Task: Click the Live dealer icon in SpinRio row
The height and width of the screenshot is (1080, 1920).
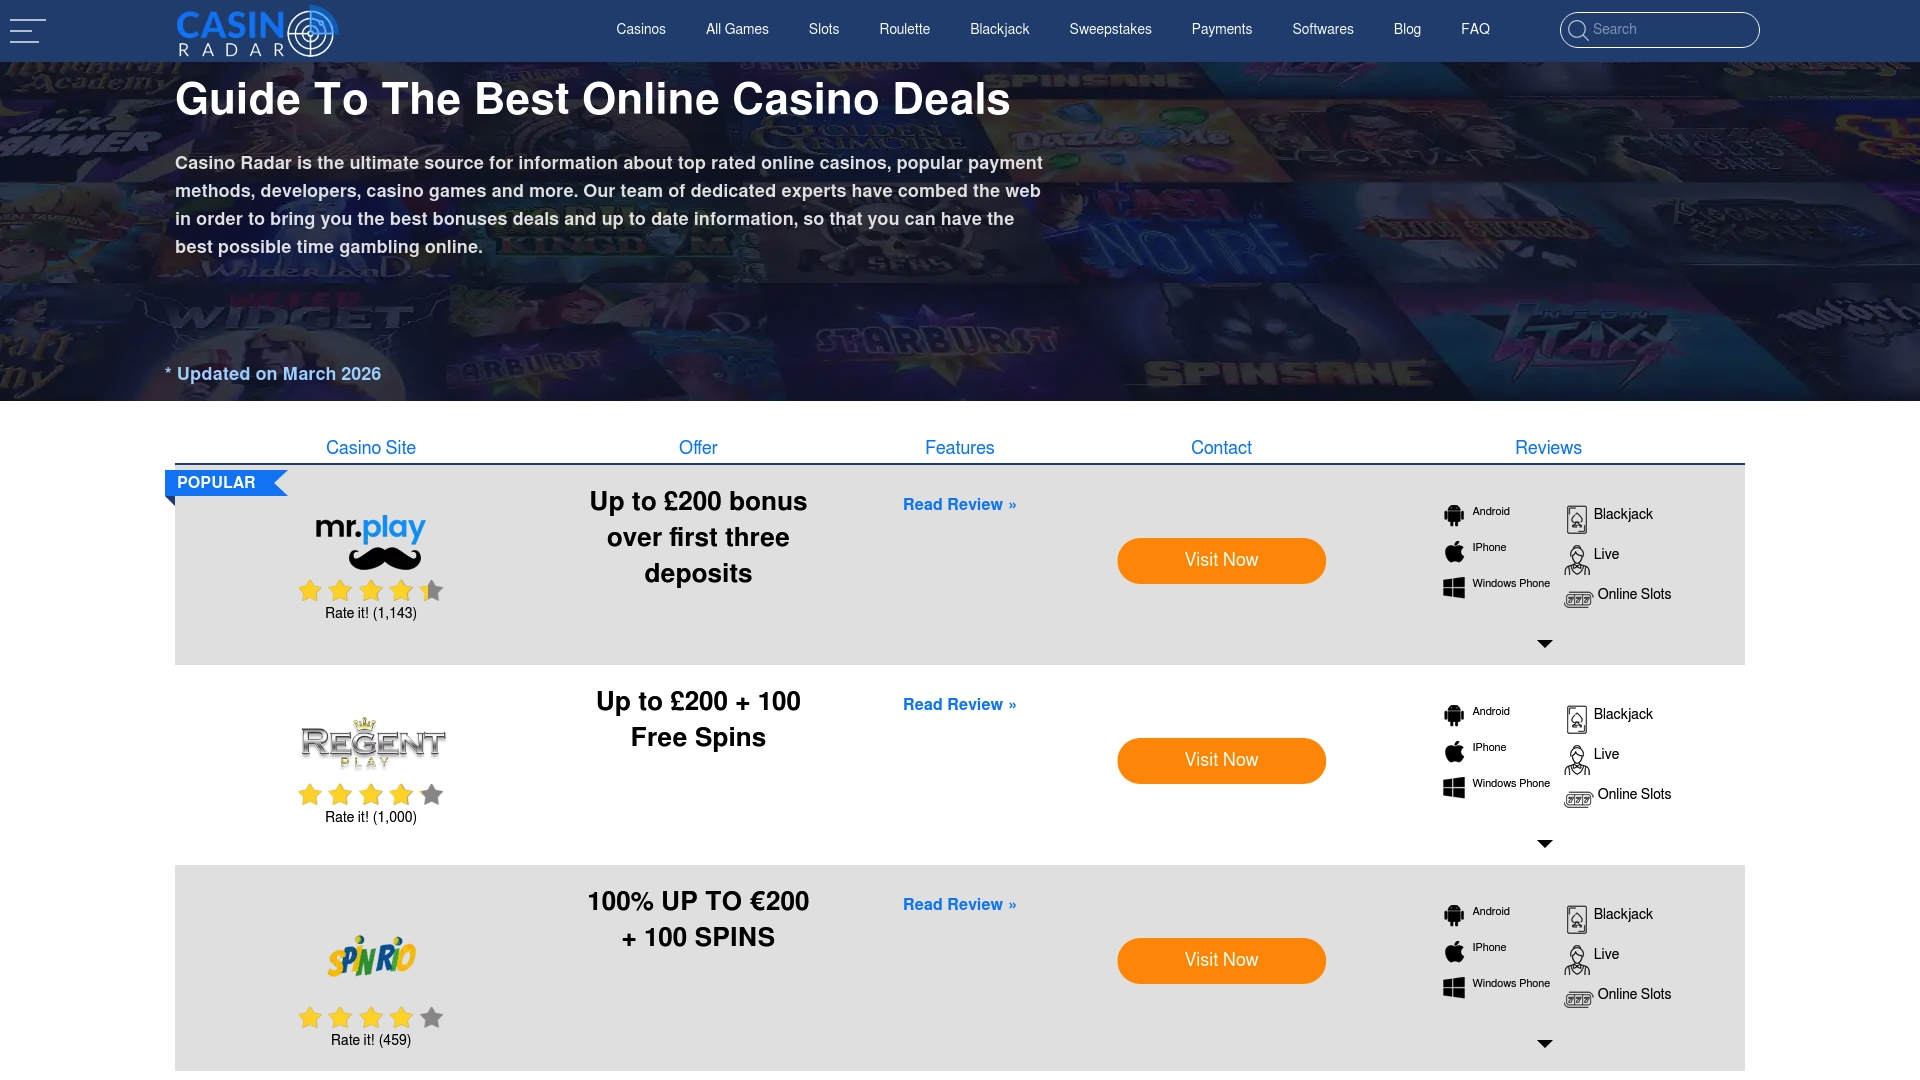Action: (x=1577, y=959)
